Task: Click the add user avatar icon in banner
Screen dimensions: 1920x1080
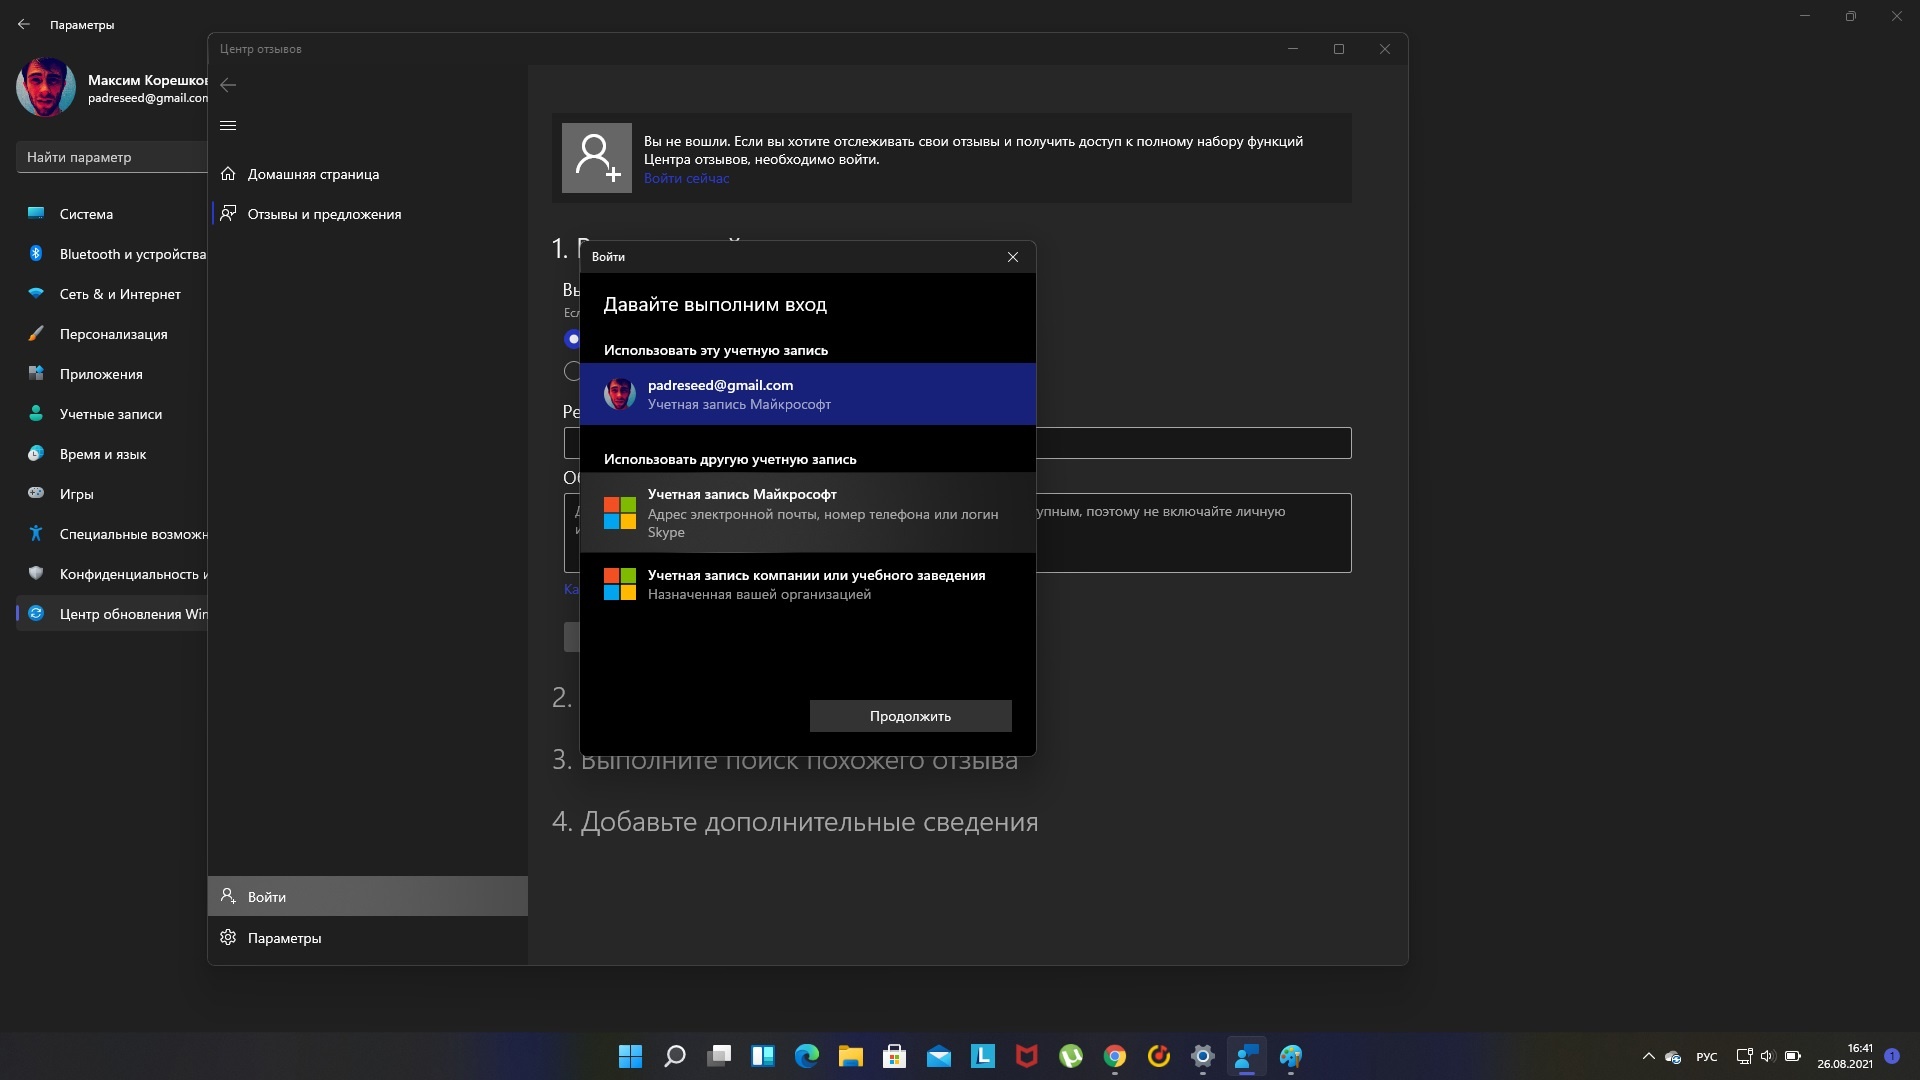Action: click(x=597, y=158)
